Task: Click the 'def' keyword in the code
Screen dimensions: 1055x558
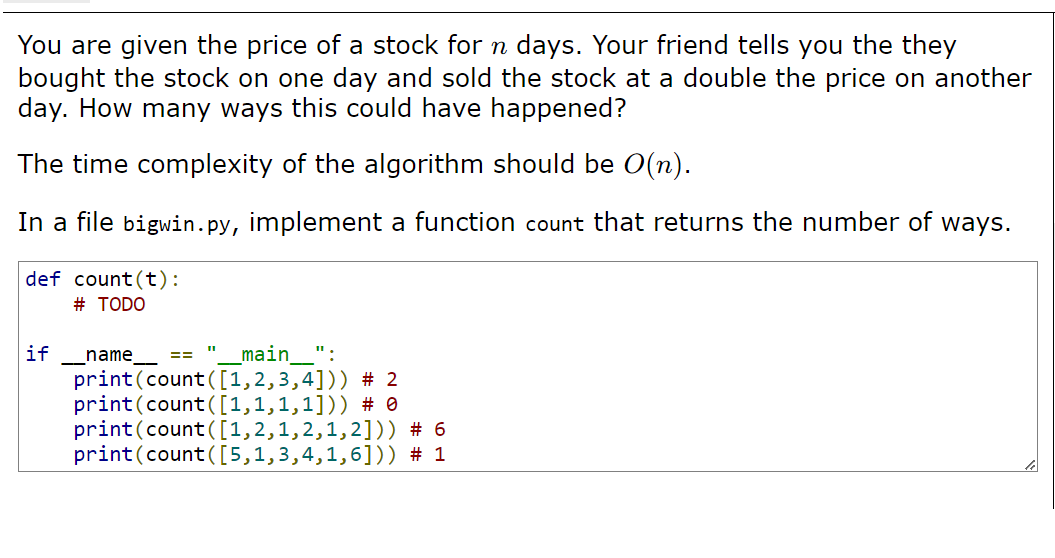Action: pyautogui.click(x=43, y=279)
